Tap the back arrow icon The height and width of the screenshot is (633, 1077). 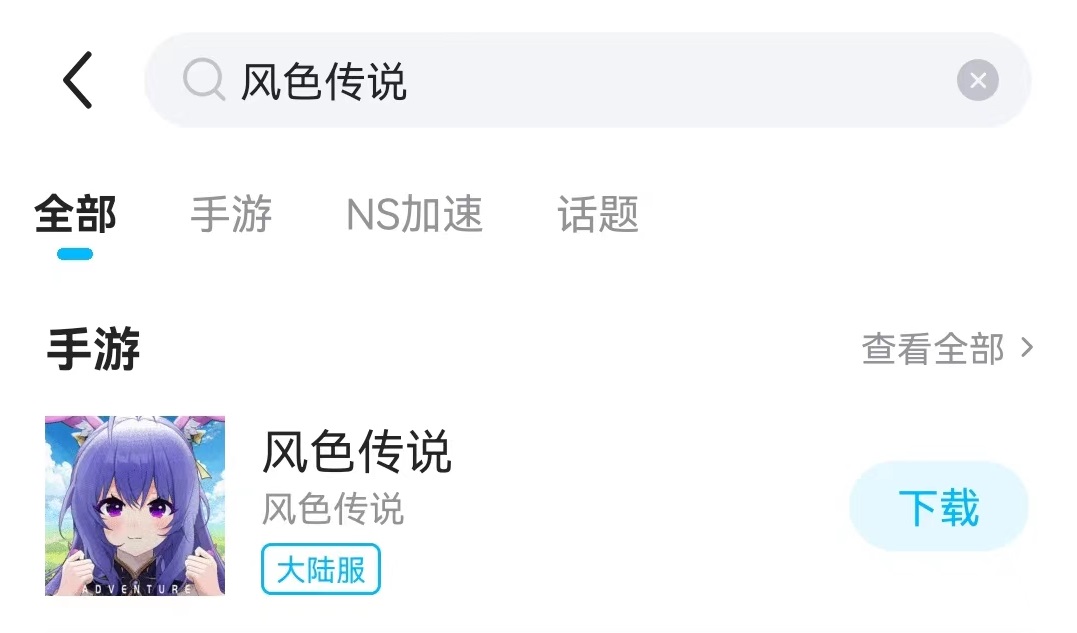(78, 80)
